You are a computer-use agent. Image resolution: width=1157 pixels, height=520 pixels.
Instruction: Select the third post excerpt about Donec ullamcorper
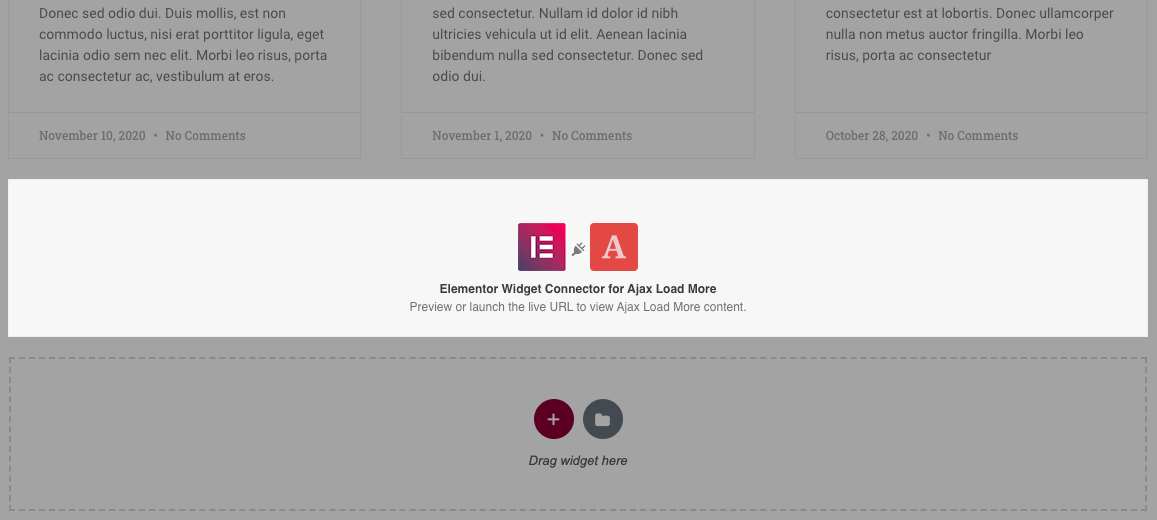pos(970,35)
